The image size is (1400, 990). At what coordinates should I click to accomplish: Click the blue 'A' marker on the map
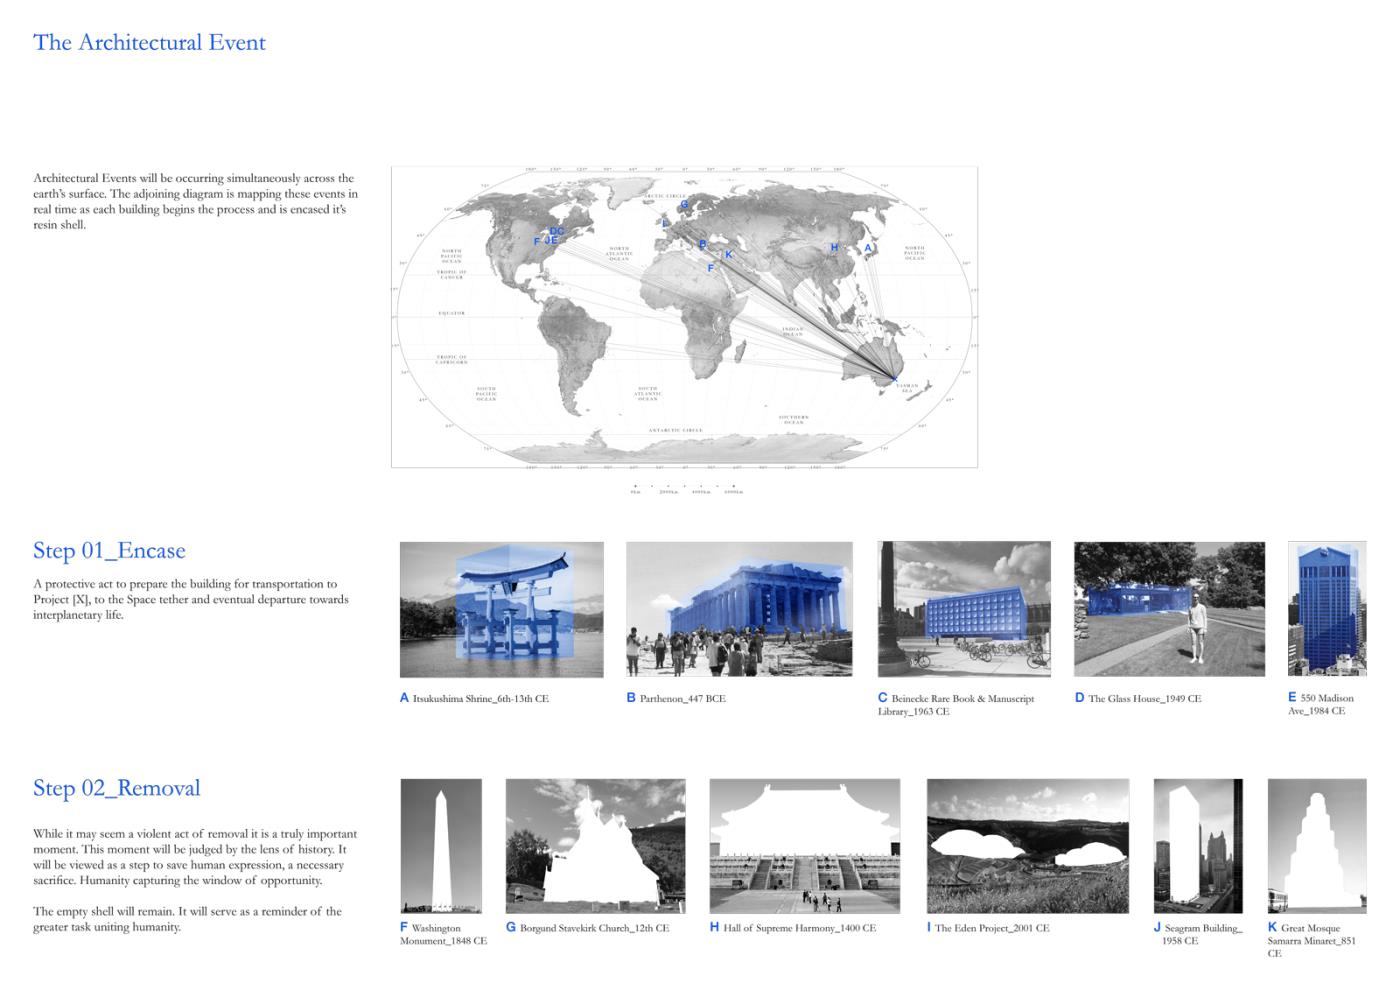tap(868, 248)
